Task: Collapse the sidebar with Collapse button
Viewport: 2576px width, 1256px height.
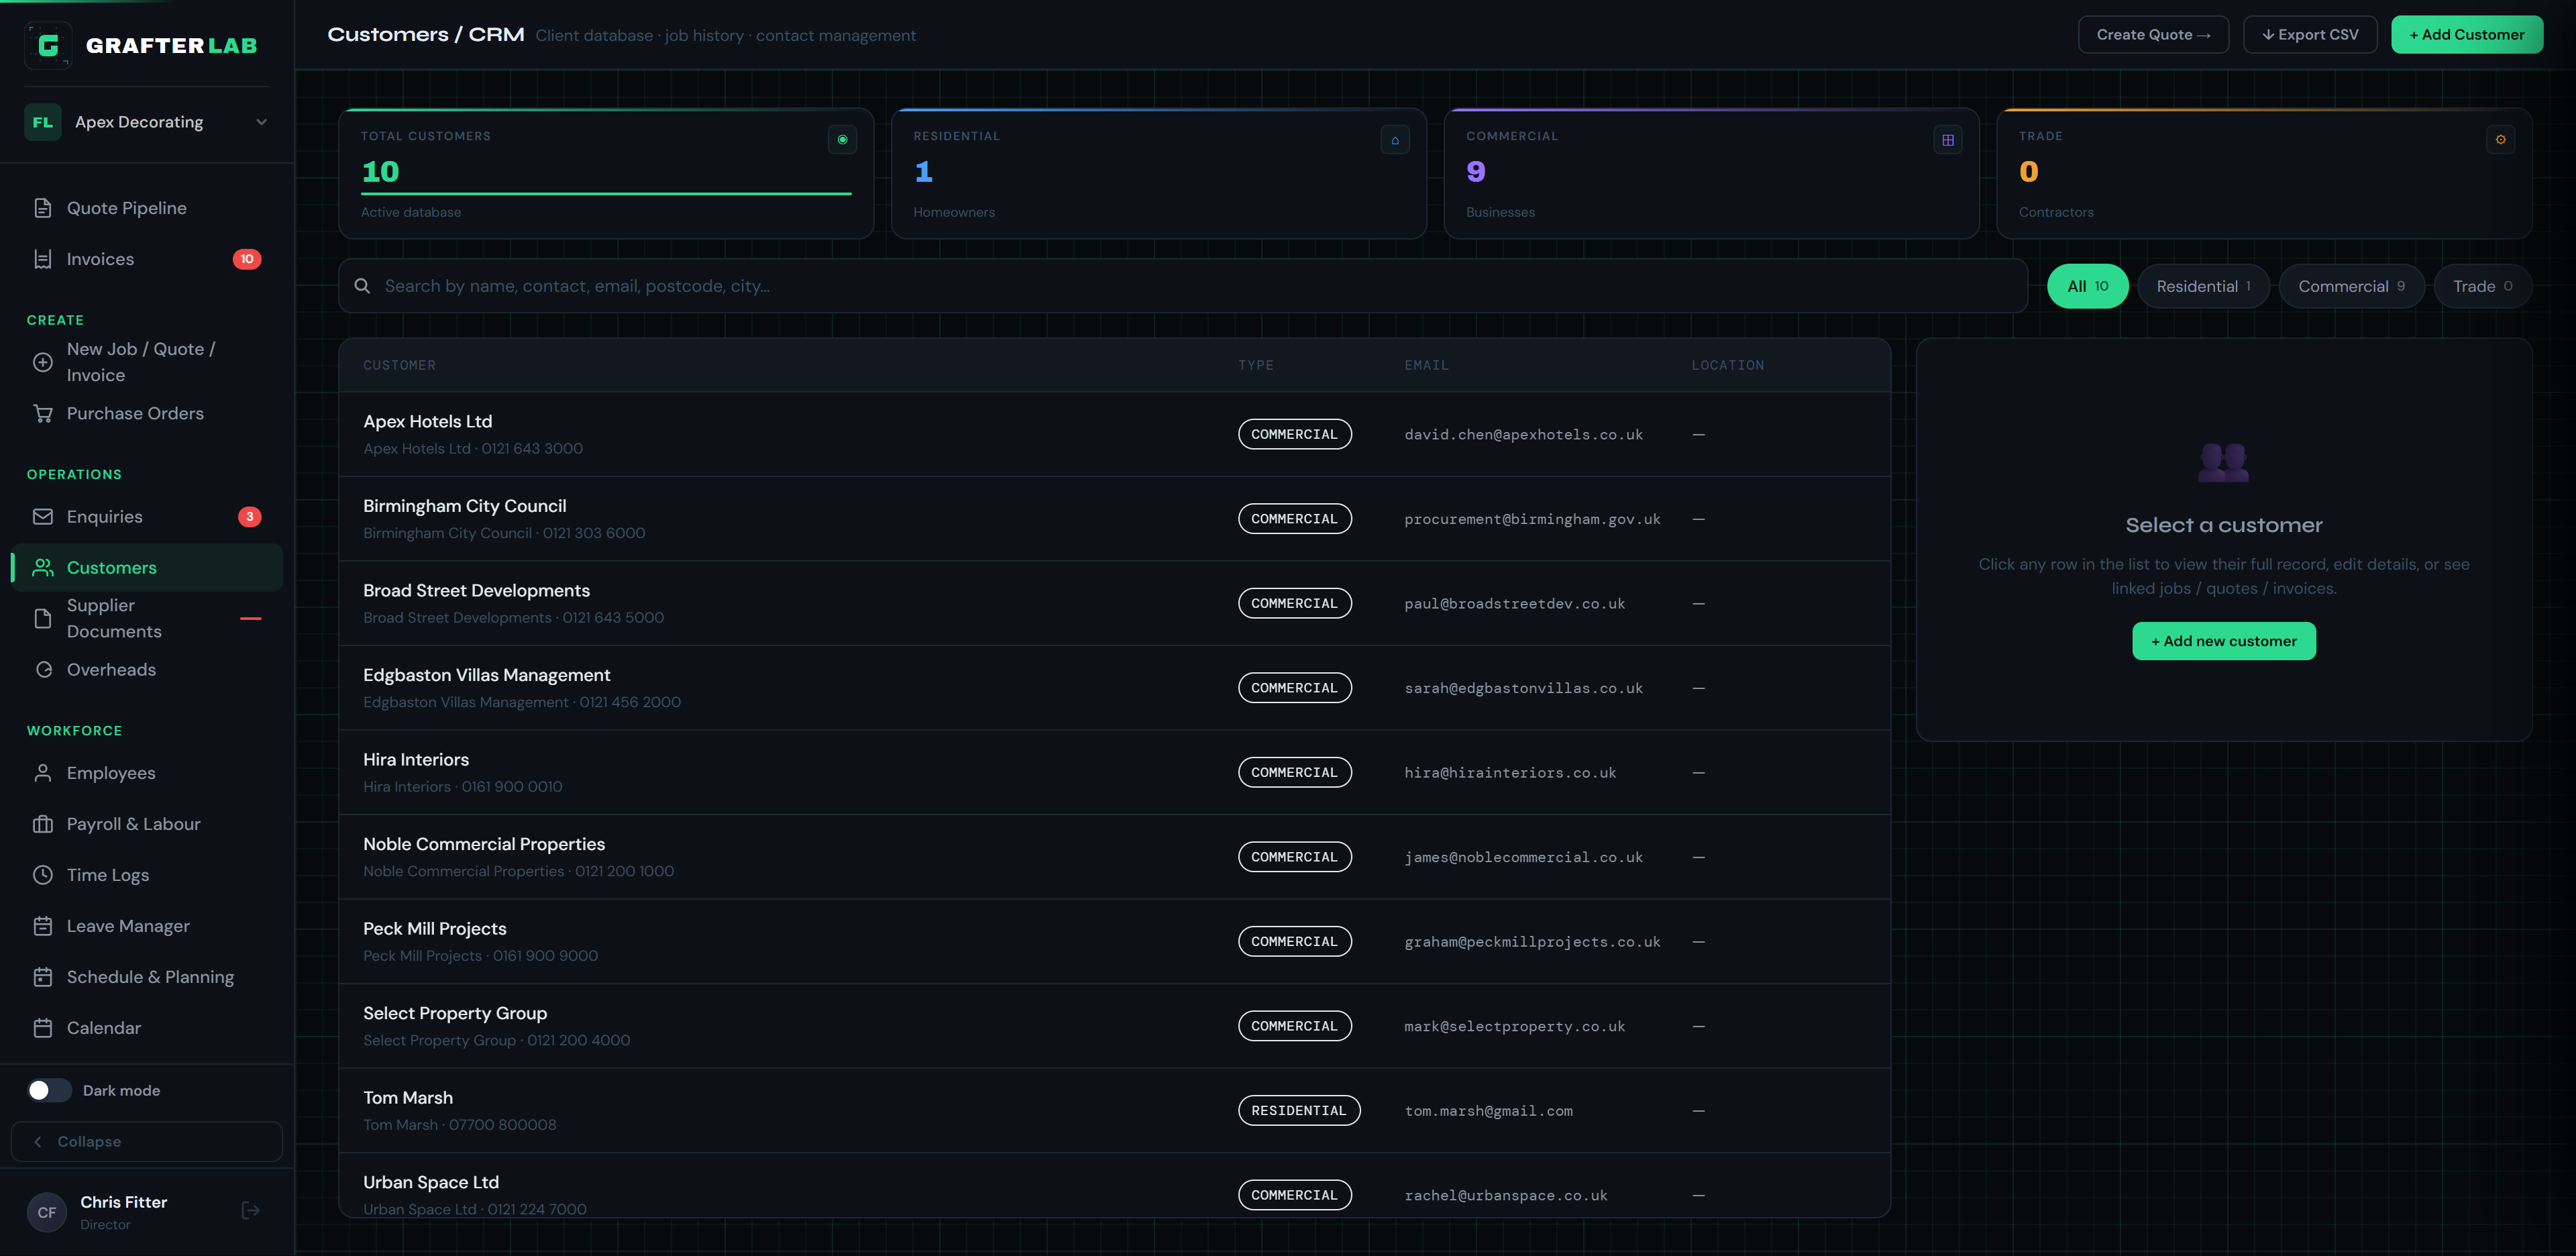Action: (147, 1141)
